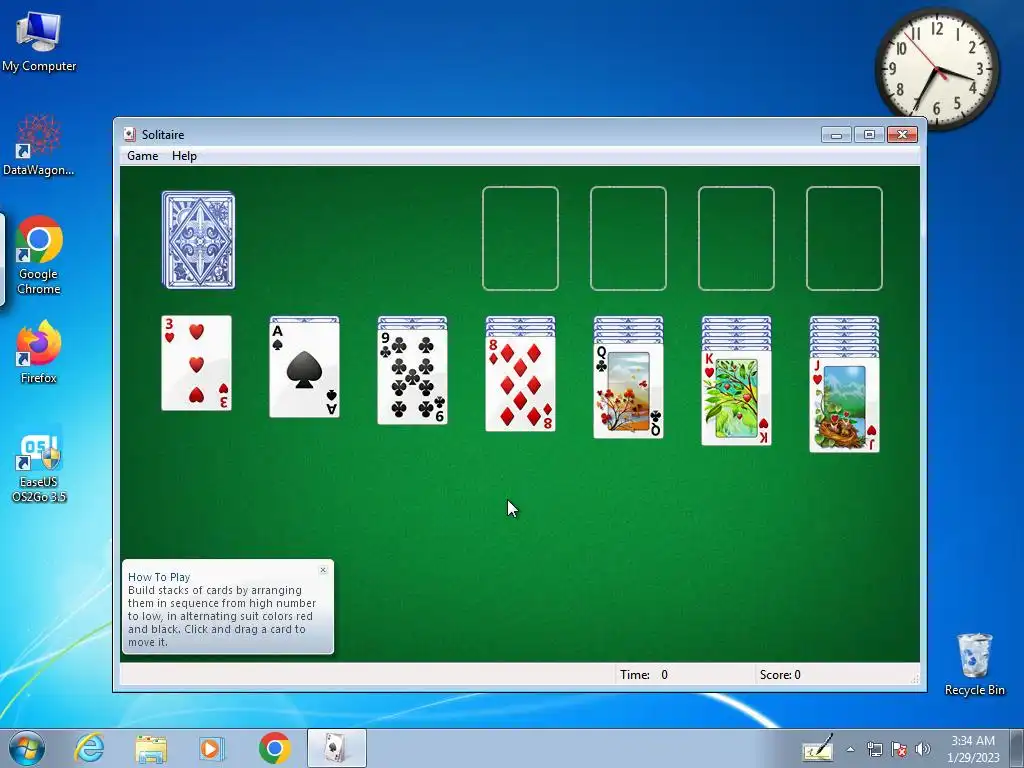The height and width of the screenshot is (768, 1024).
Task: Click the taskbar date and time
Action: [x=973, y=749]
